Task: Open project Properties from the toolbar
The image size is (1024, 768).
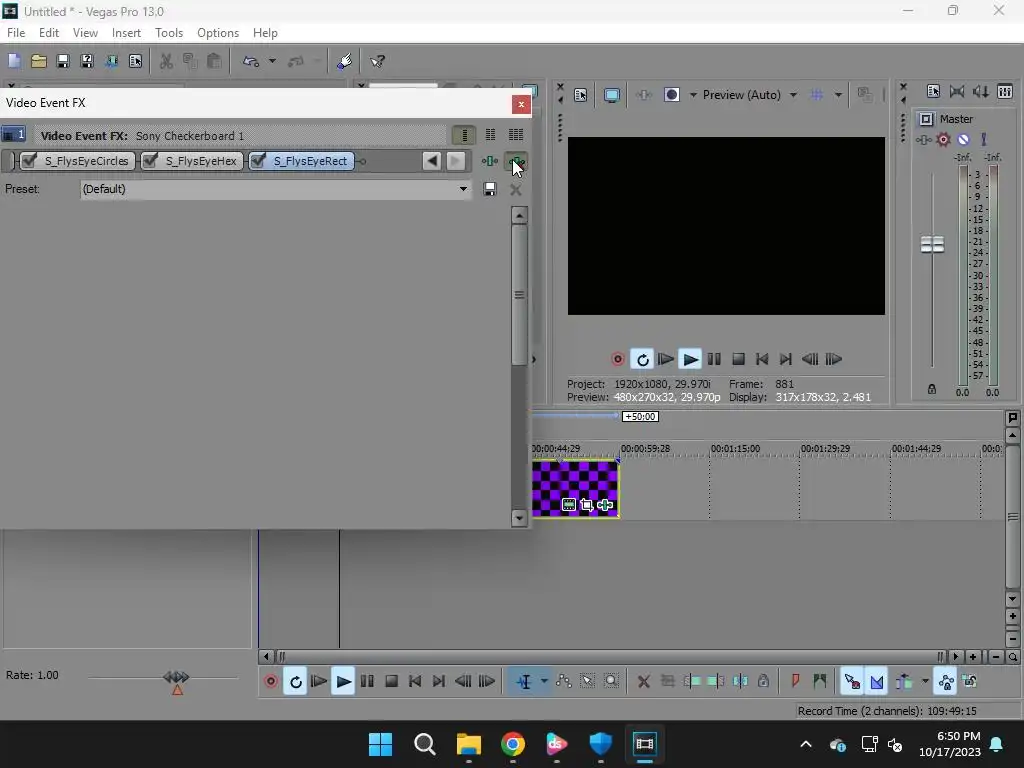Action: (x=135, y=61)
